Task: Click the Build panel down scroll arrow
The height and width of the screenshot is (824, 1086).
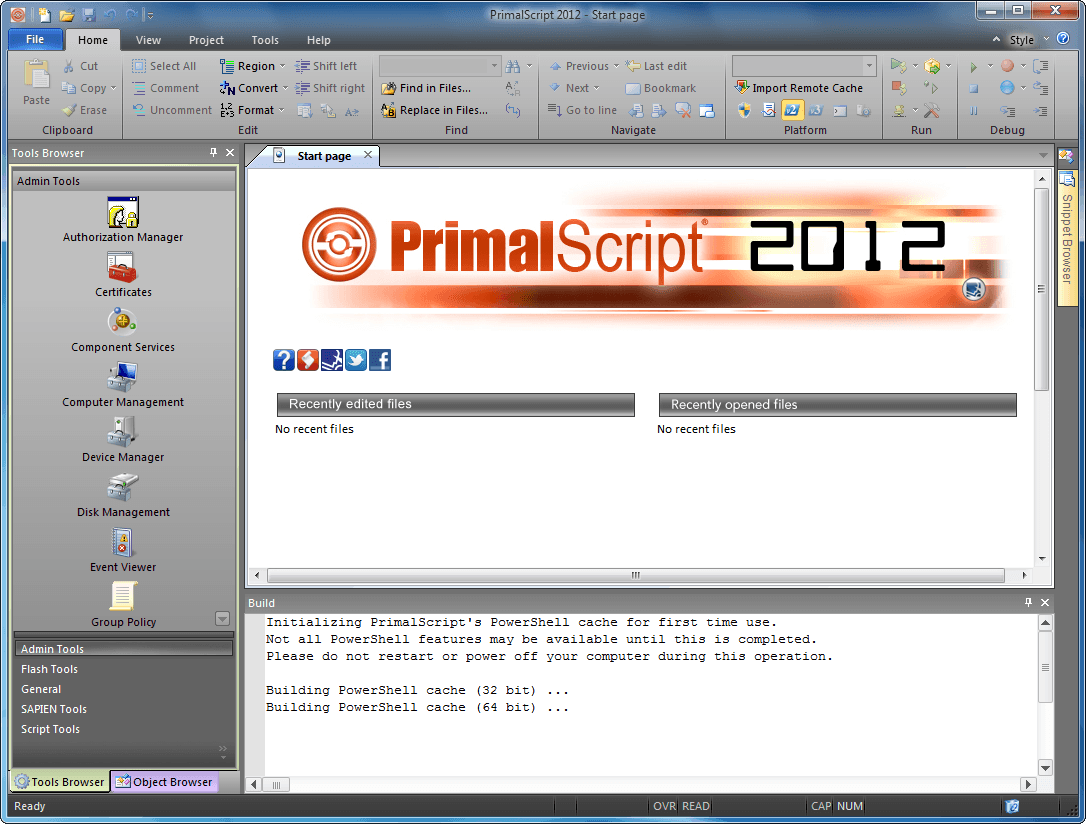Action: click(x=1045, y=767)
